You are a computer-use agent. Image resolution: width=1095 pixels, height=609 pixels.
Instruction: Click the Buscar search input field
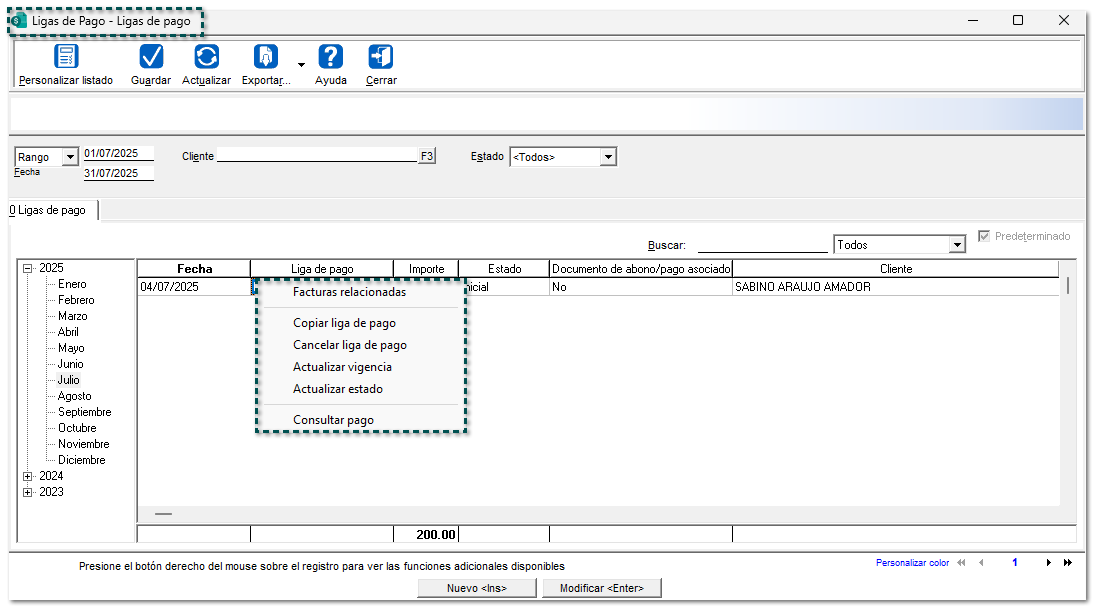click(762, 245)
